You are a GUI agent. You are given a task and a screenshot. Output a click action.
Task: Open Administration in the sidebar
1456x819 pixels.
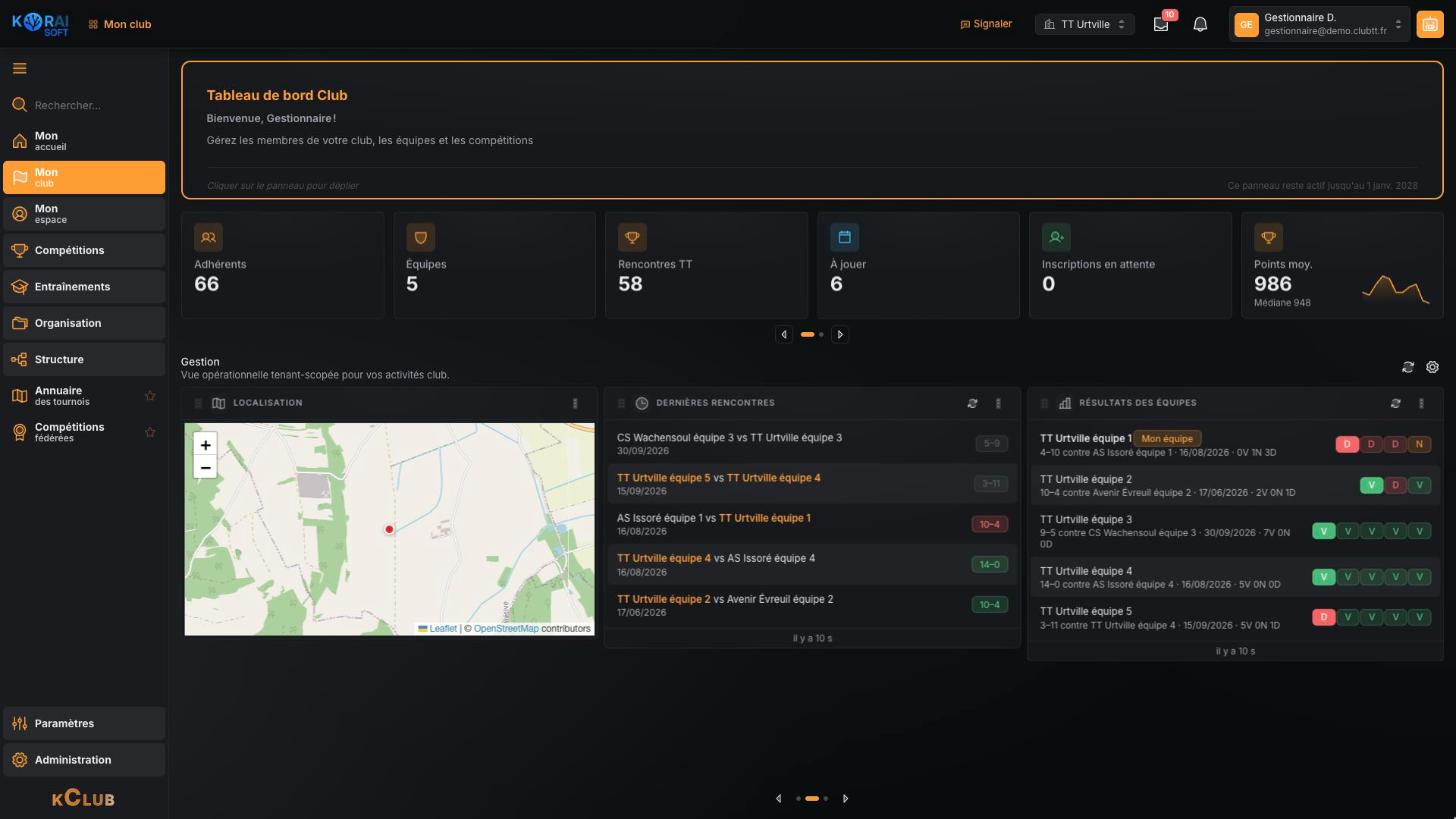pyautogui.click(x=84, y=760)
